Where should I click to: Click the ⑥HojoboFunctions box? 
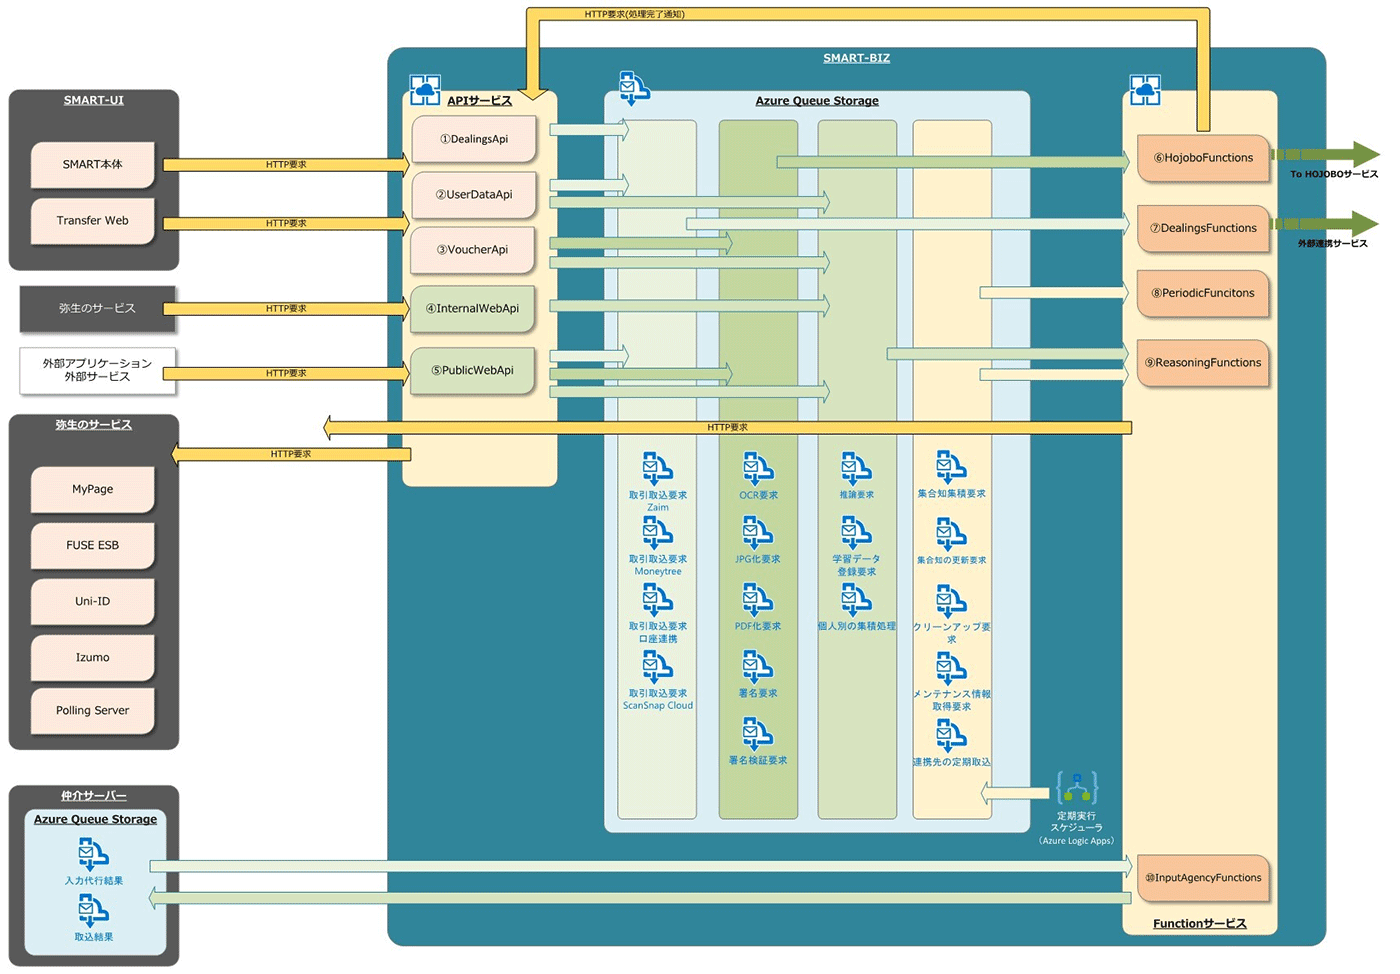click(1203, 158)
